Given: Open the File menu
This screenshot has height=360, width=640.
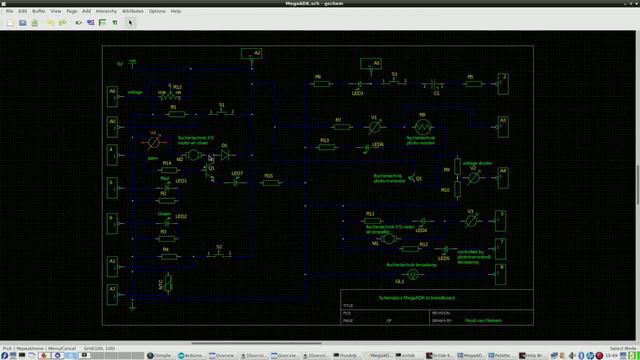Looking at the screenshot, I should point(9,11).
